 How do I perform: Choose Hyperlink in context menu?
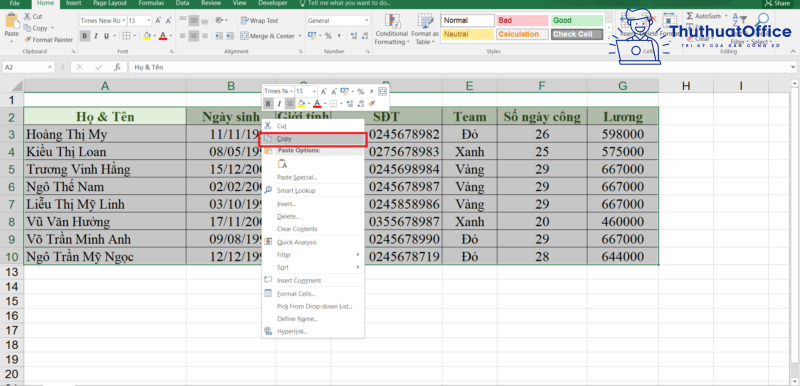click(313, 331)
